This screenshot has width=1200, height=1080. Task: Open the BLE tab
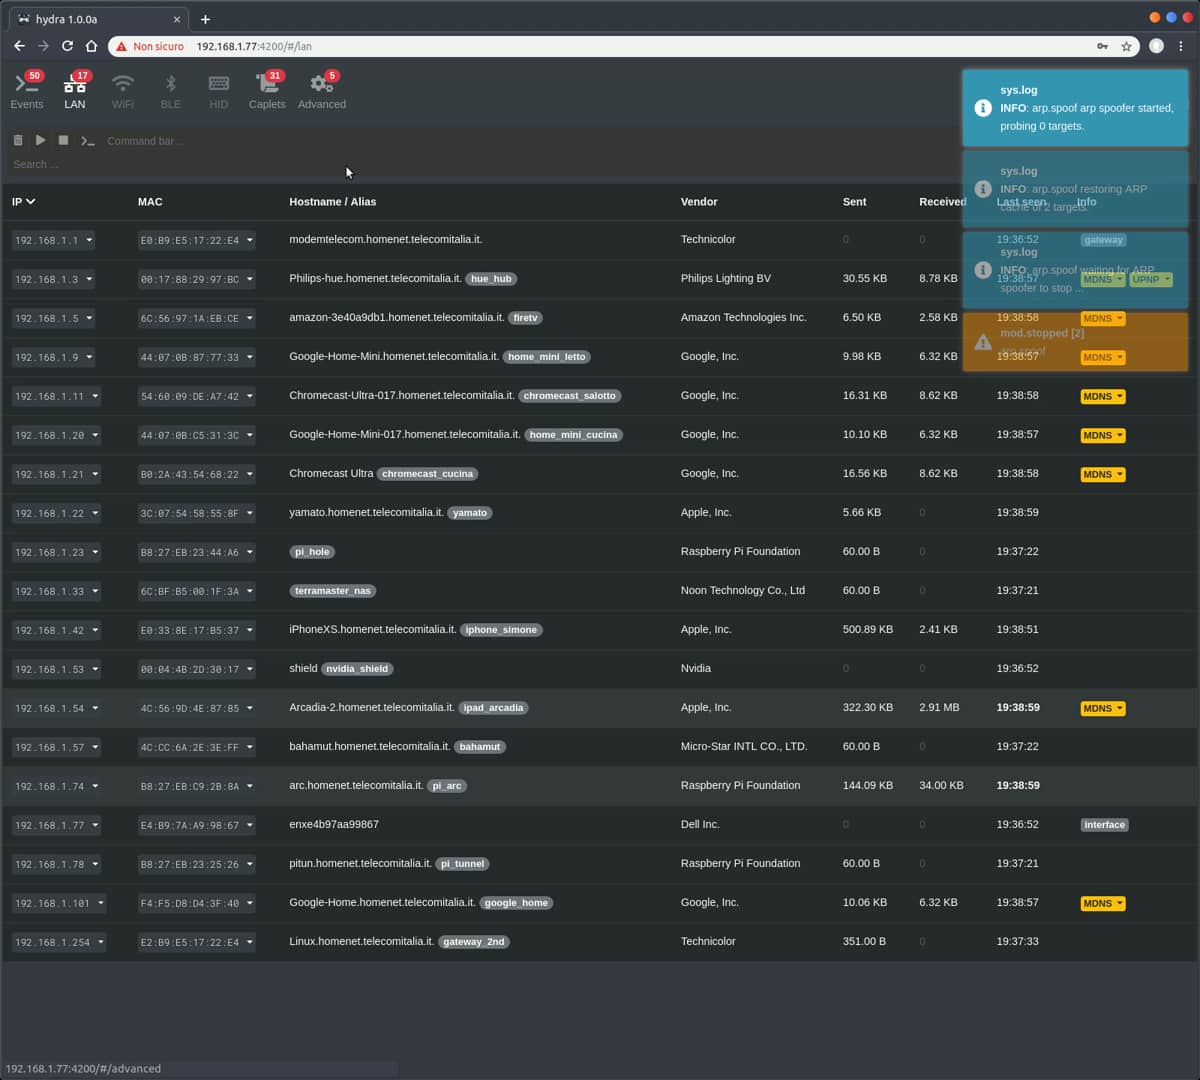tap(171, 91)
